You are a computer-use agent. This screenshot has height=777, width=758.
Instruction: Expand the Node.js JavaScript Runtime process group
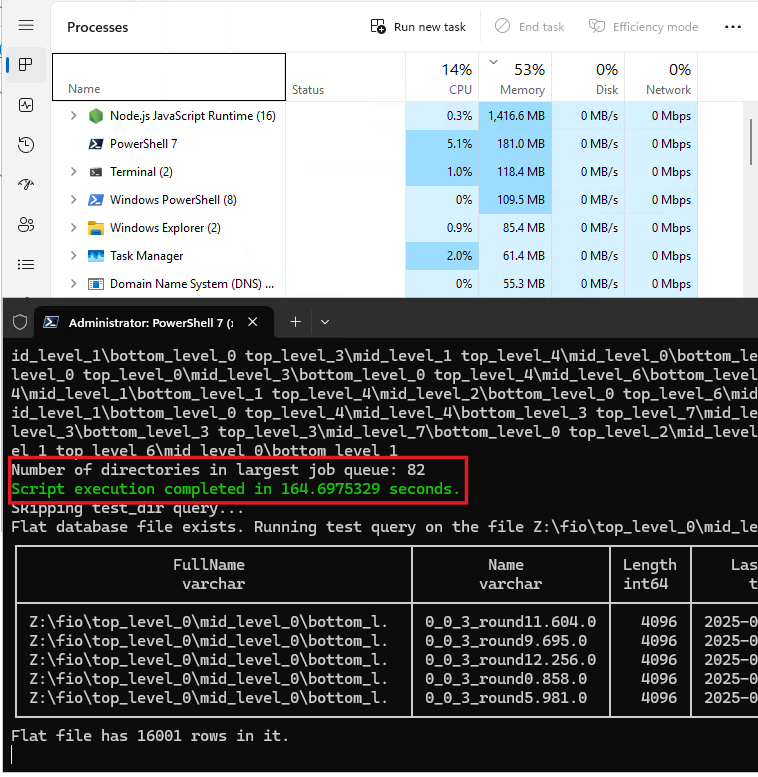point(73,115)
